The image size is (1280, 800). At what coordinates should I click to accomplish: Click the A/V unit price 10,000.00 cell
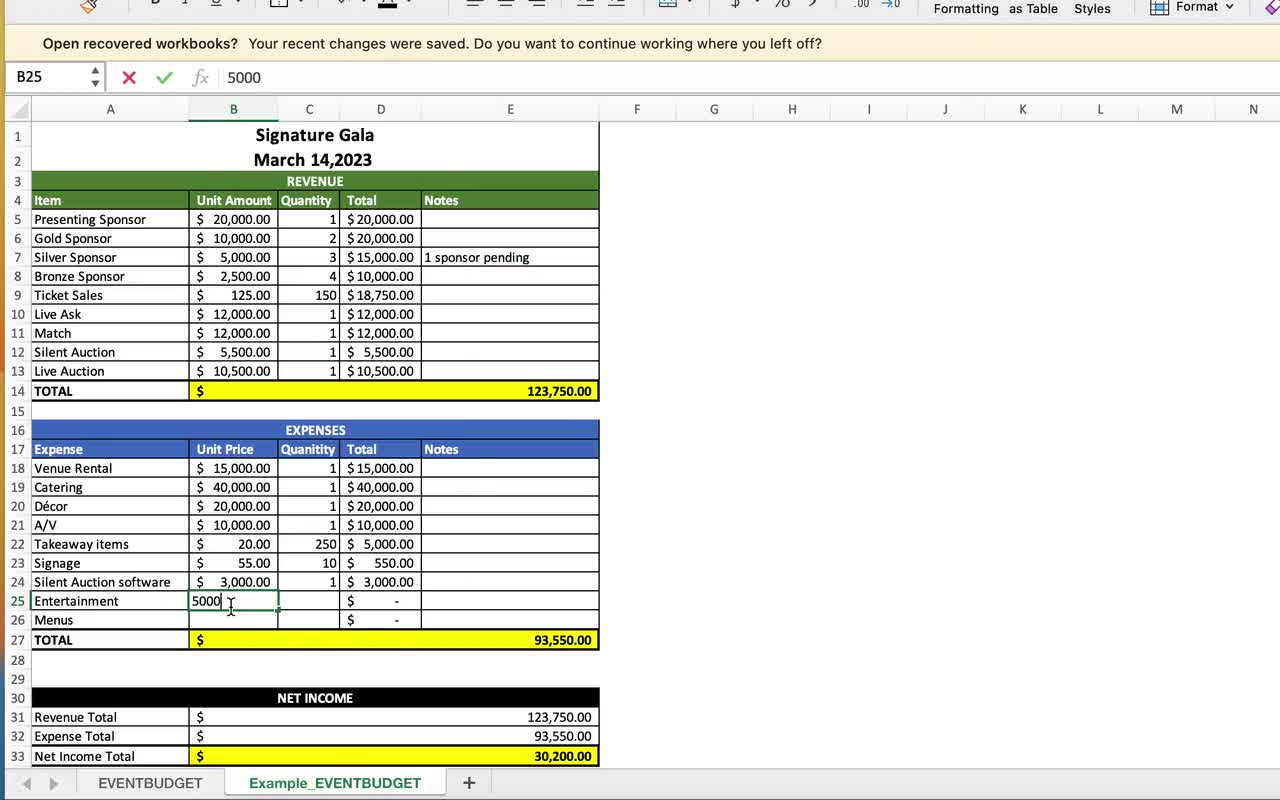tap(234, 525)
